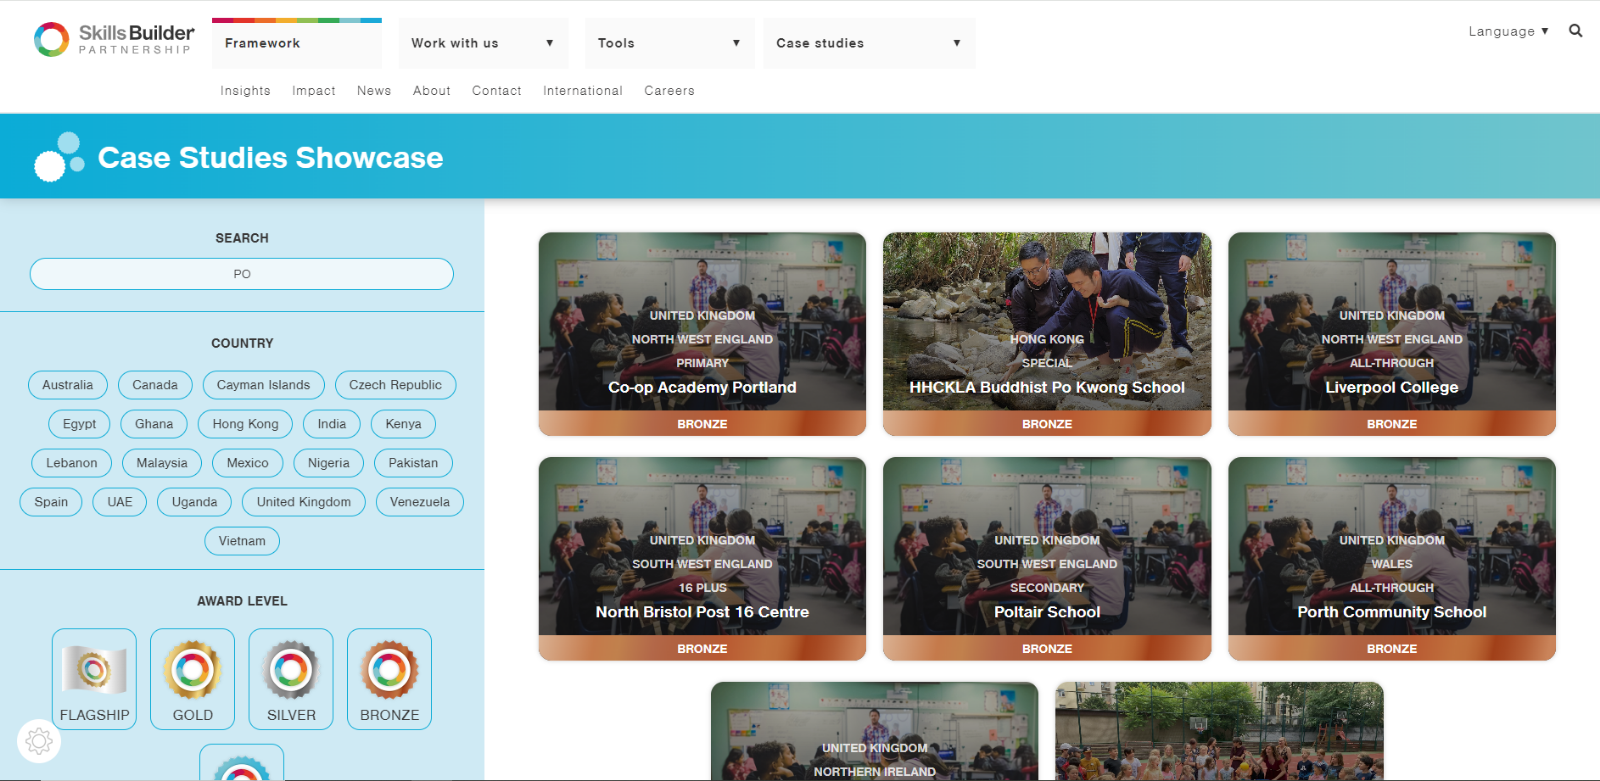Screen dimensions: 1600x781
Task: Toggle the Uganda country filter
Action: coord(194,502)
